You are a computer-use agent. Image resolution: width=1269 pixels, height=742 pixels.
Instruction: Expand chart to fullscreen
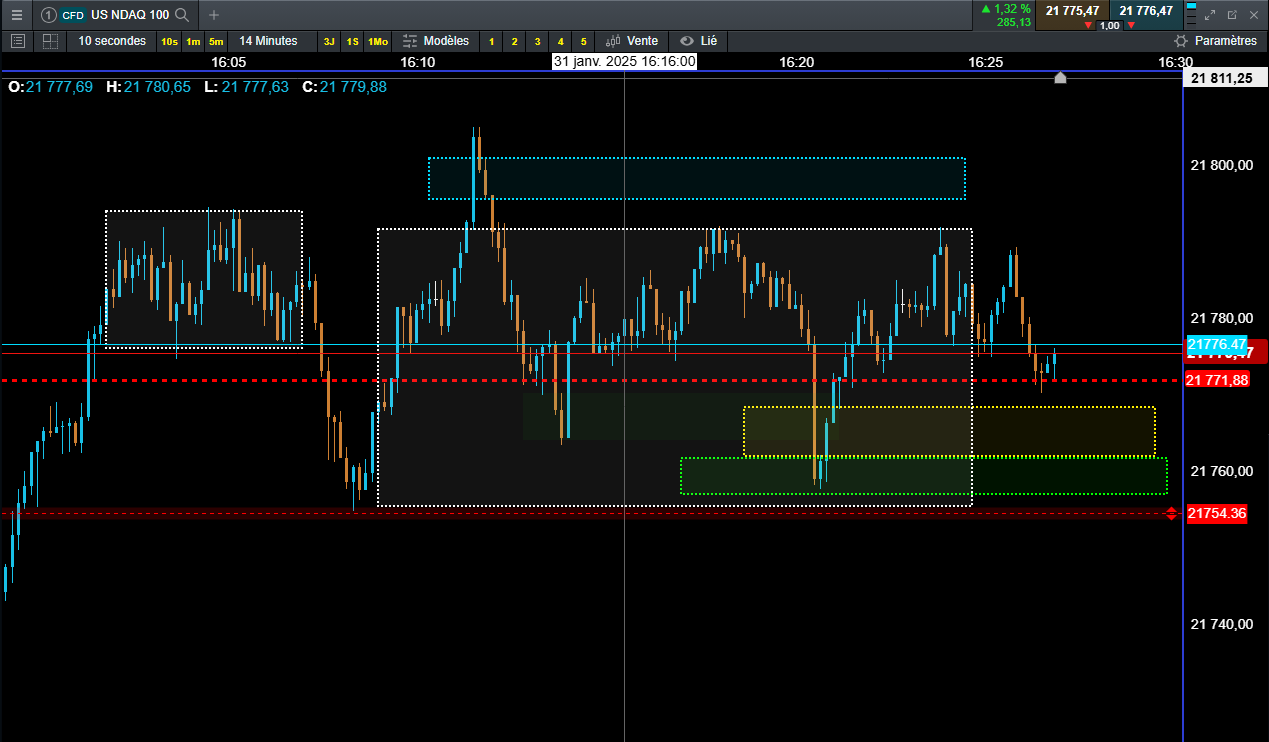pyautogui.click(x=1210, y=15)
